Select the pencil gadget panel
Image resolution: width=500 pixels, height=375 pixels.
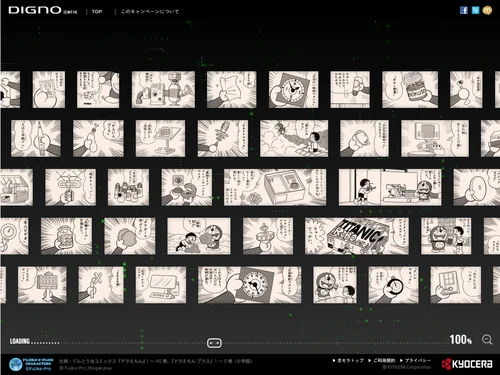[36, 138]
